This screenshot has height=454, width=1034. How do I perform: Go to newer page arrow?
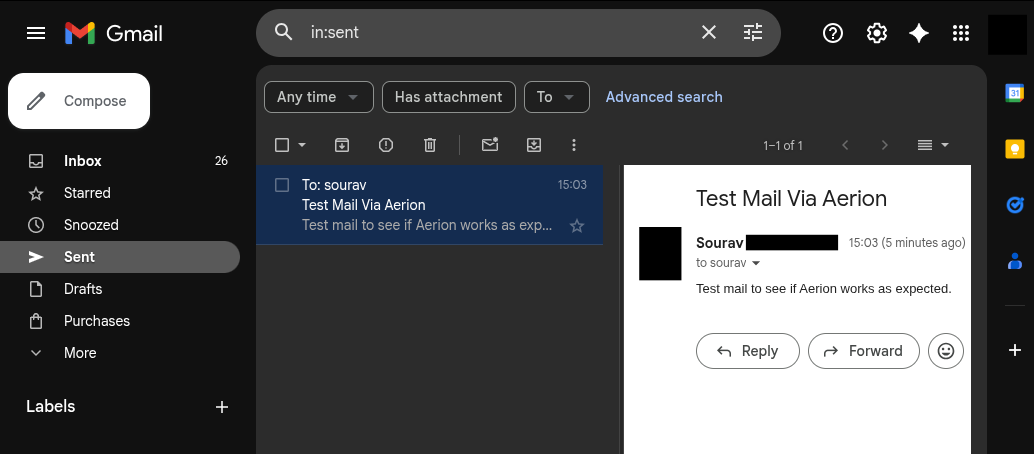[x=845, y=145]
